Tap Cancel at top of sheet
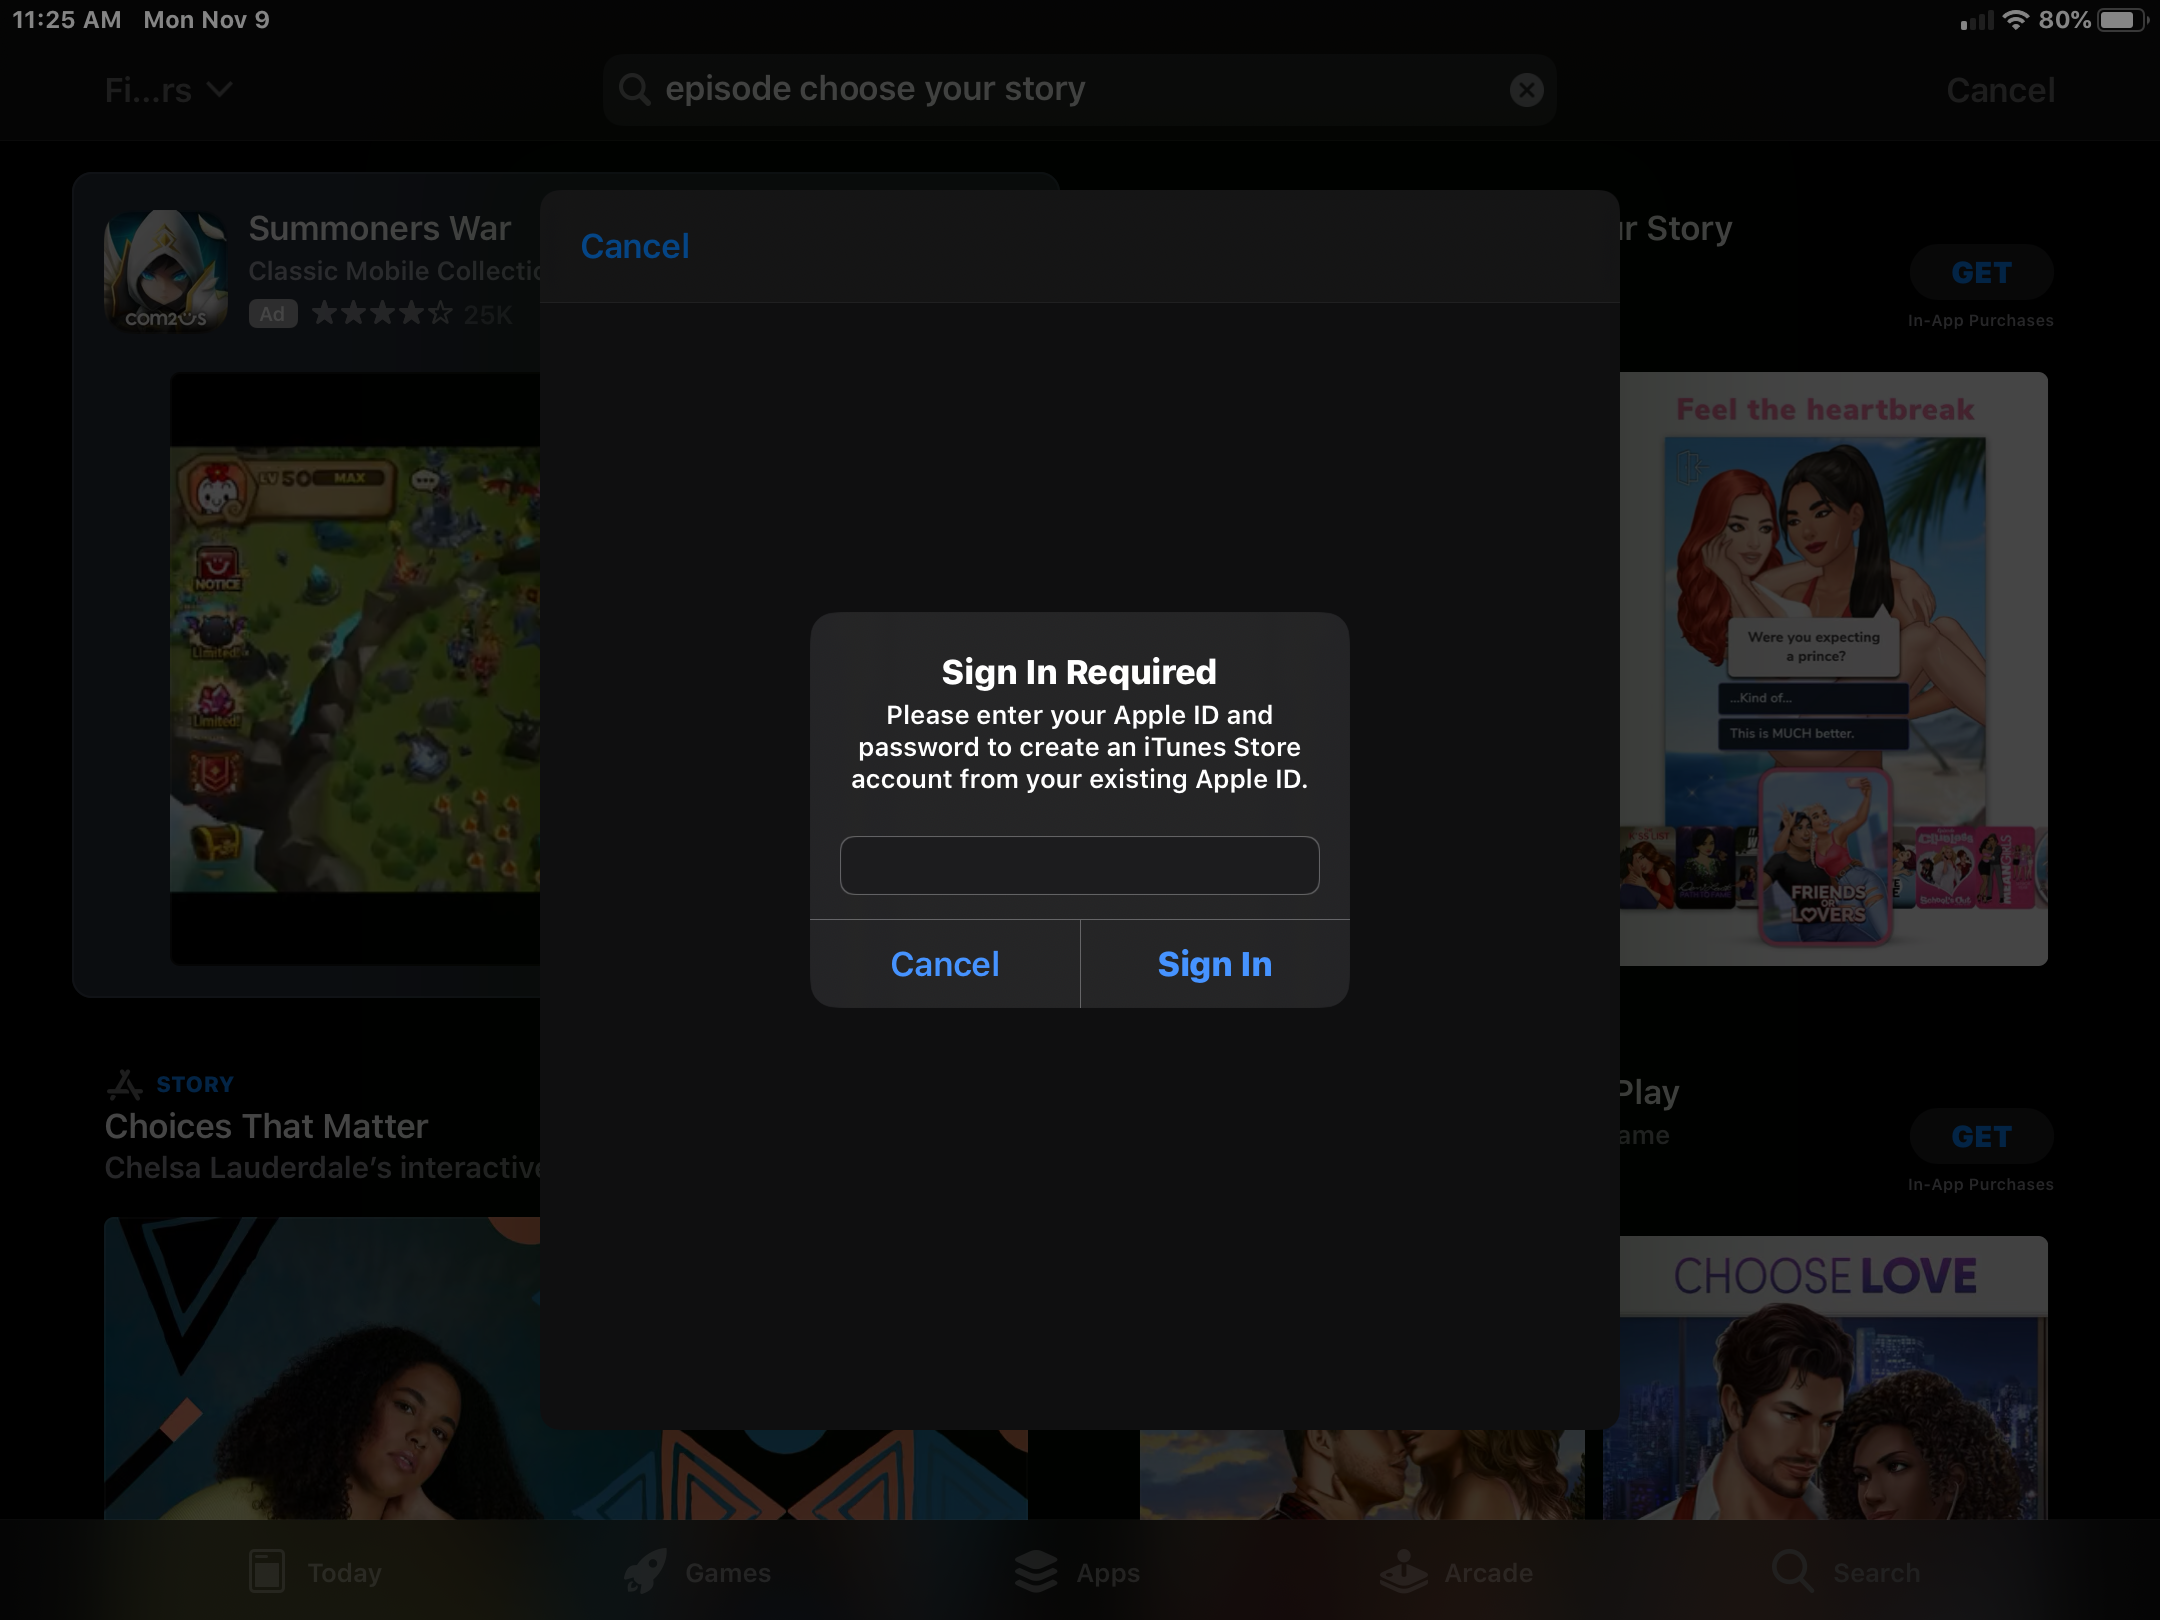This screenshot has width=2160, height=1620. pyautogui.click(x=635, y=246)
